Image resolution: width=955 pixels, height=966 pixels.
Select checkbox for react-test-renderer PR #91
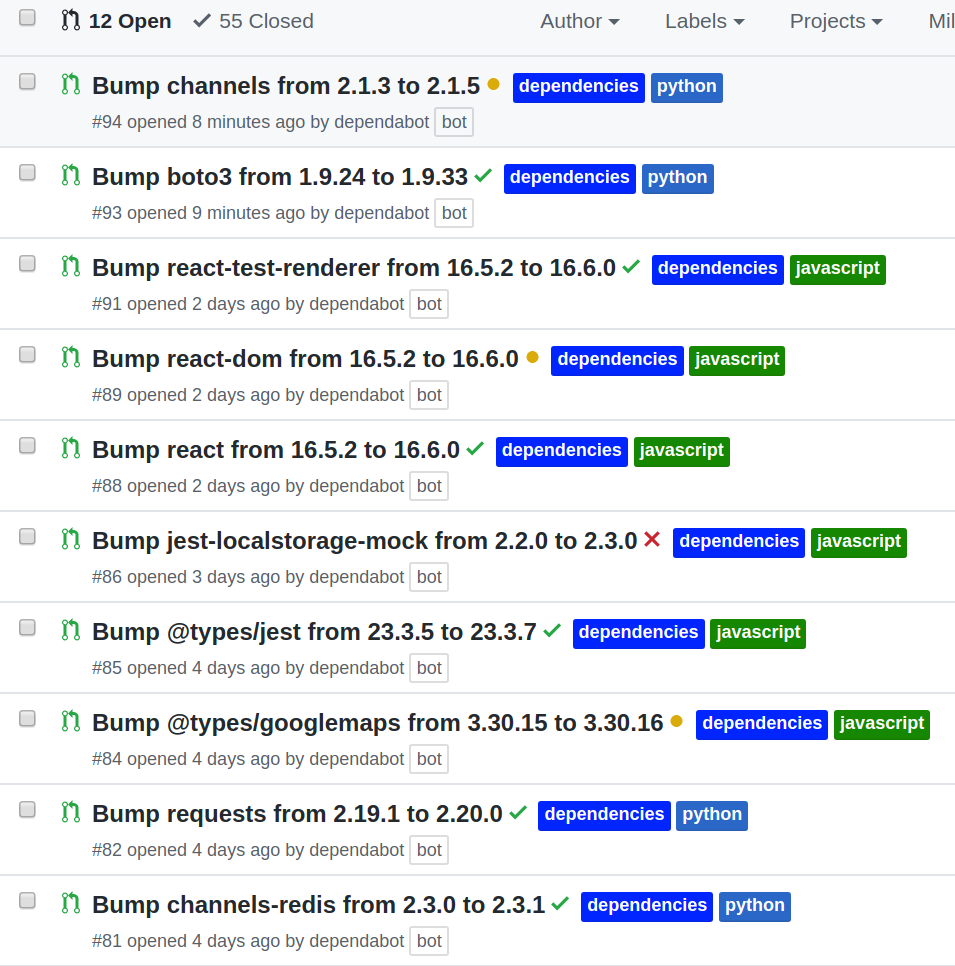(x=27, y=264)
